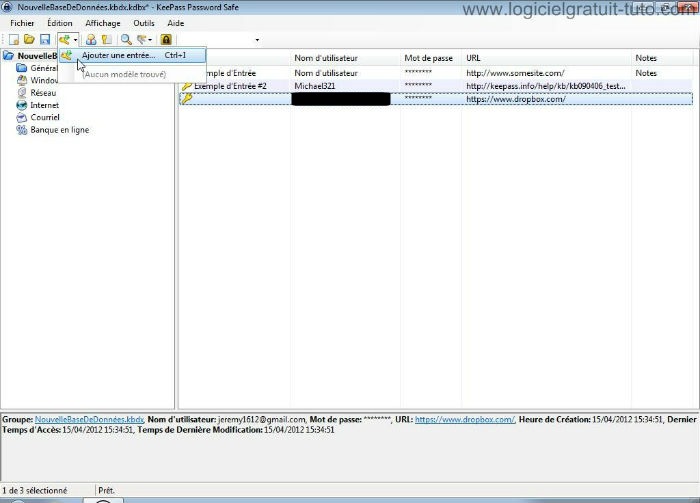Viewport: 700px width, 503px height.
Task: Click the KeePass lock icon in the title bar
Action: tap(7, 7)
